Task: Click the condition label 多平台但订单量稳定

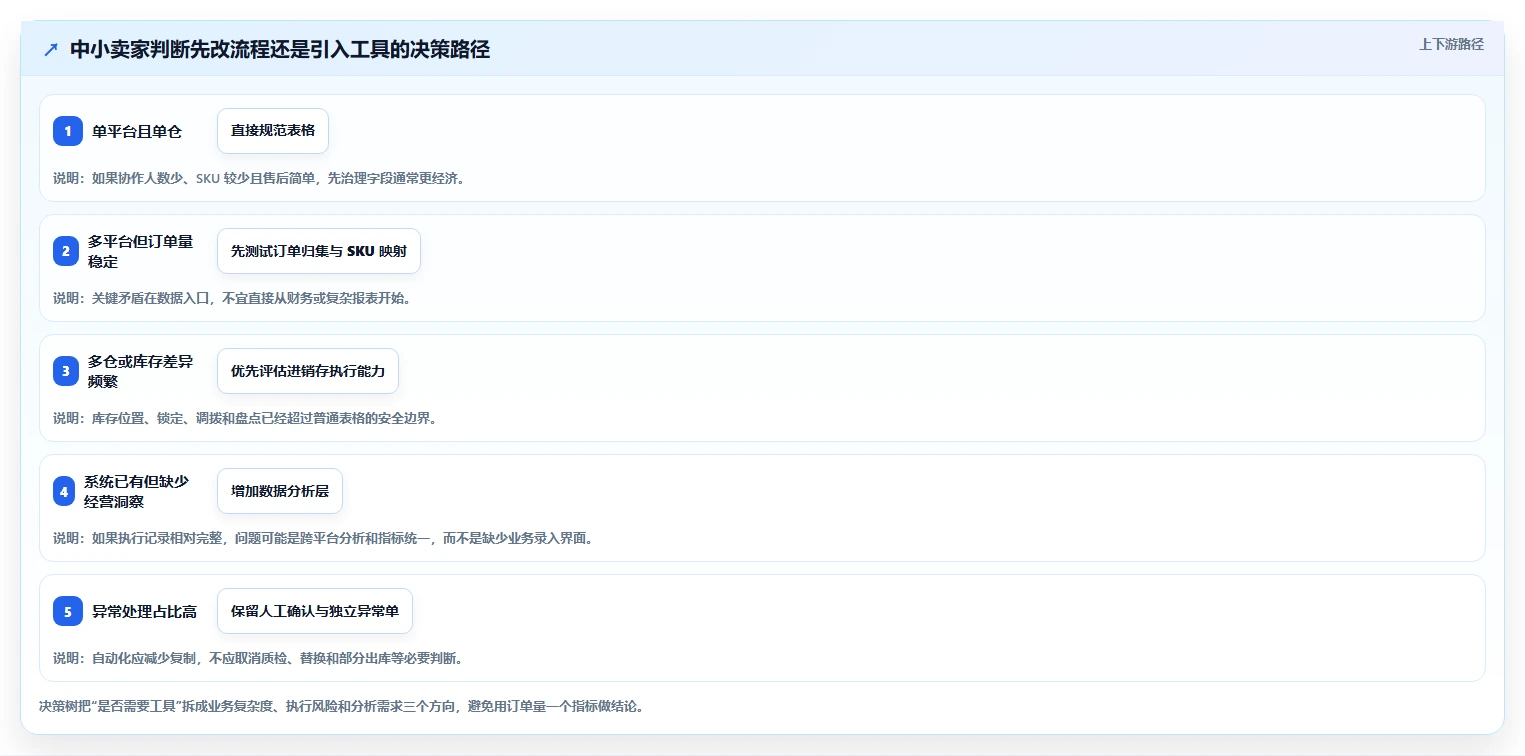Action: [141, 251]
